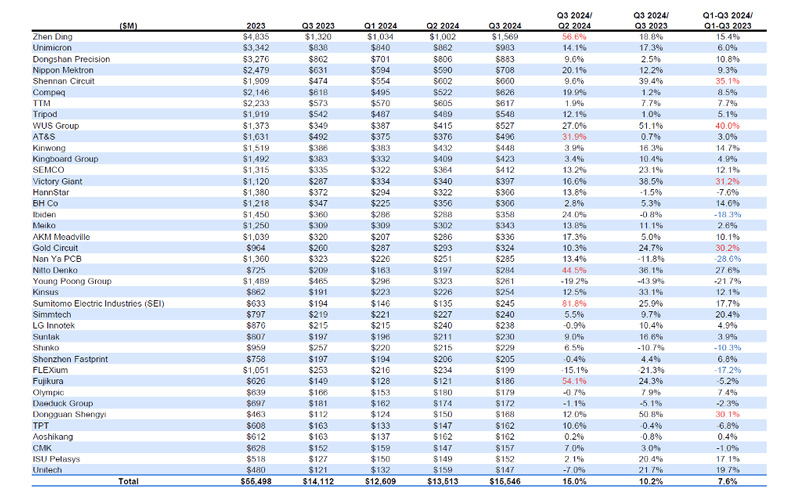Click the Q1-Q3 2024/Q1-Q3 2023 column header
The height and width of the screenshot is (498, 800).
(x=727, y=21)
